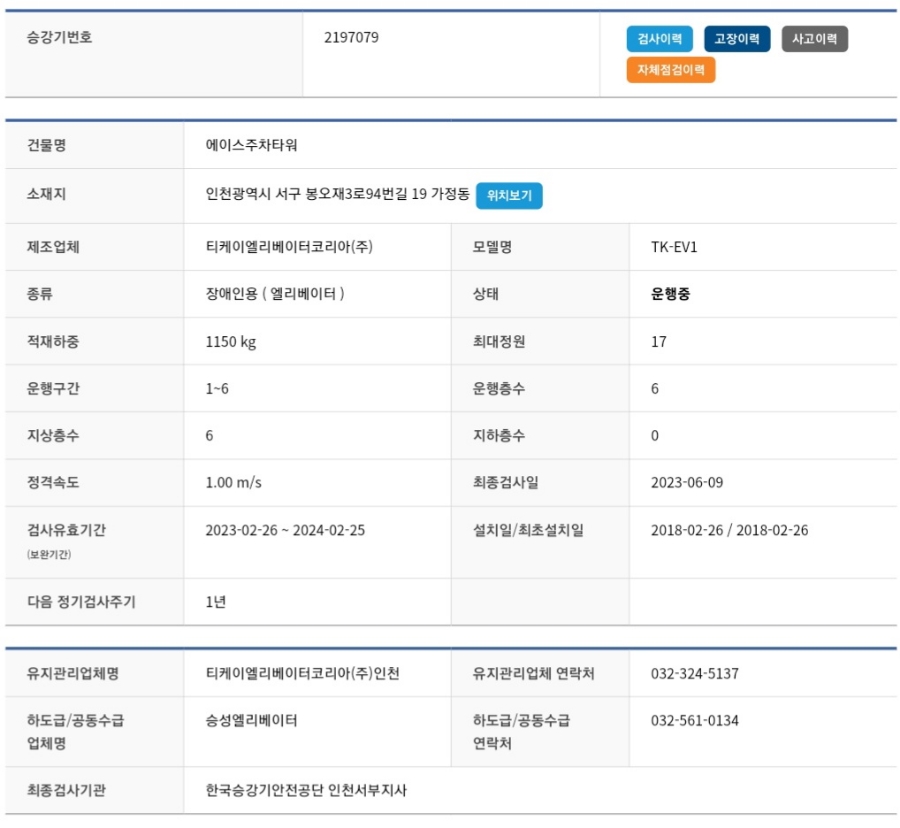Click the 다음 정기검사주기 label
The width and height of the screenshot is (900, 828).
coord(82,602)
